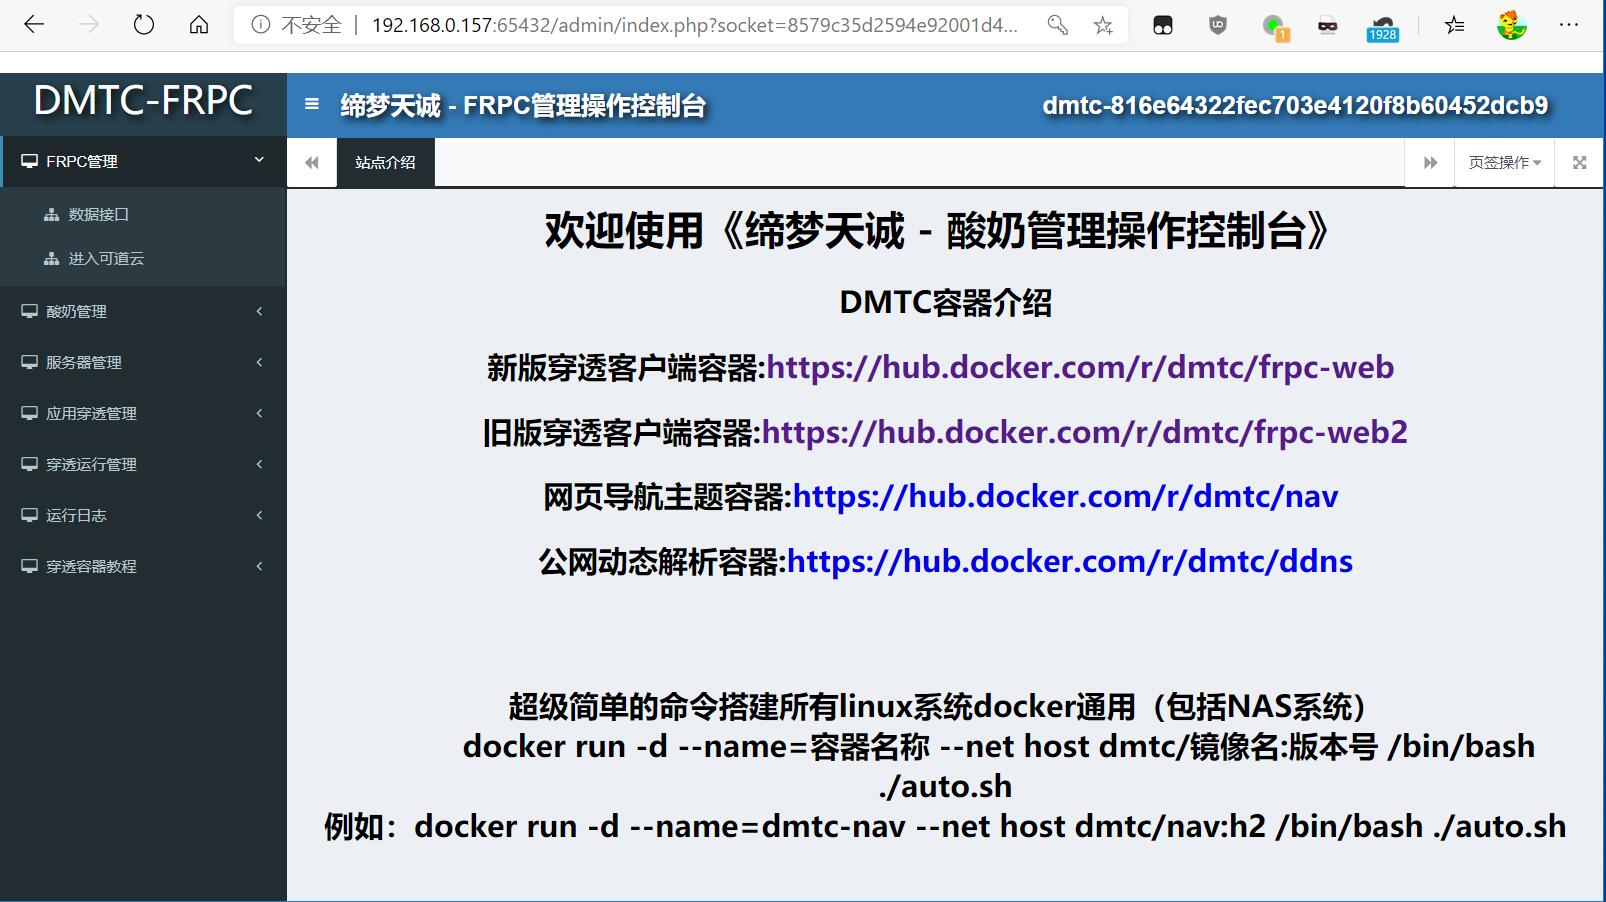This screenshot has height=902, width=1606.
Task: Click the monitor icon beside 穿透运行管理
Action: (30, 464)
